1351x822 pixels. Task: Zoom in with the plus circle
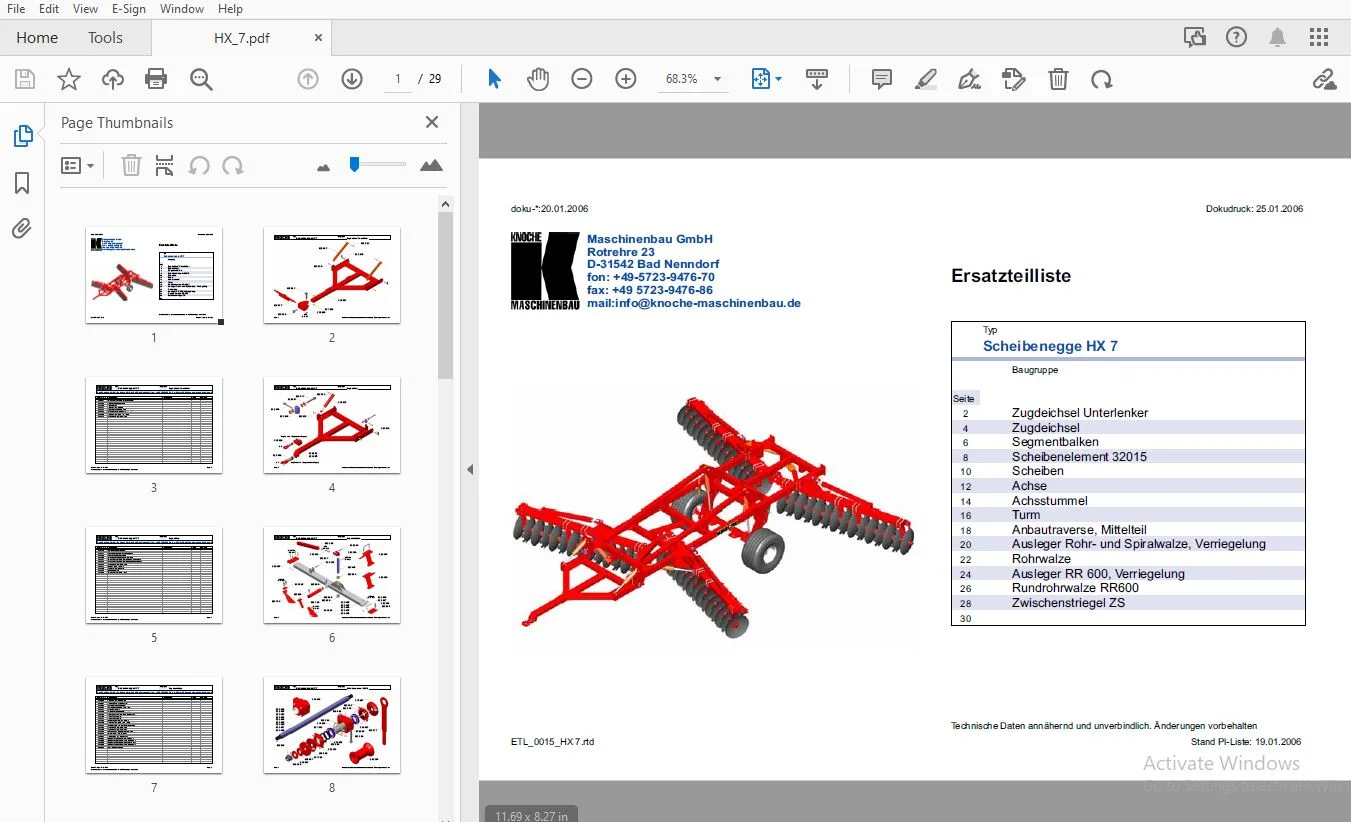click(x=626, y=79)
